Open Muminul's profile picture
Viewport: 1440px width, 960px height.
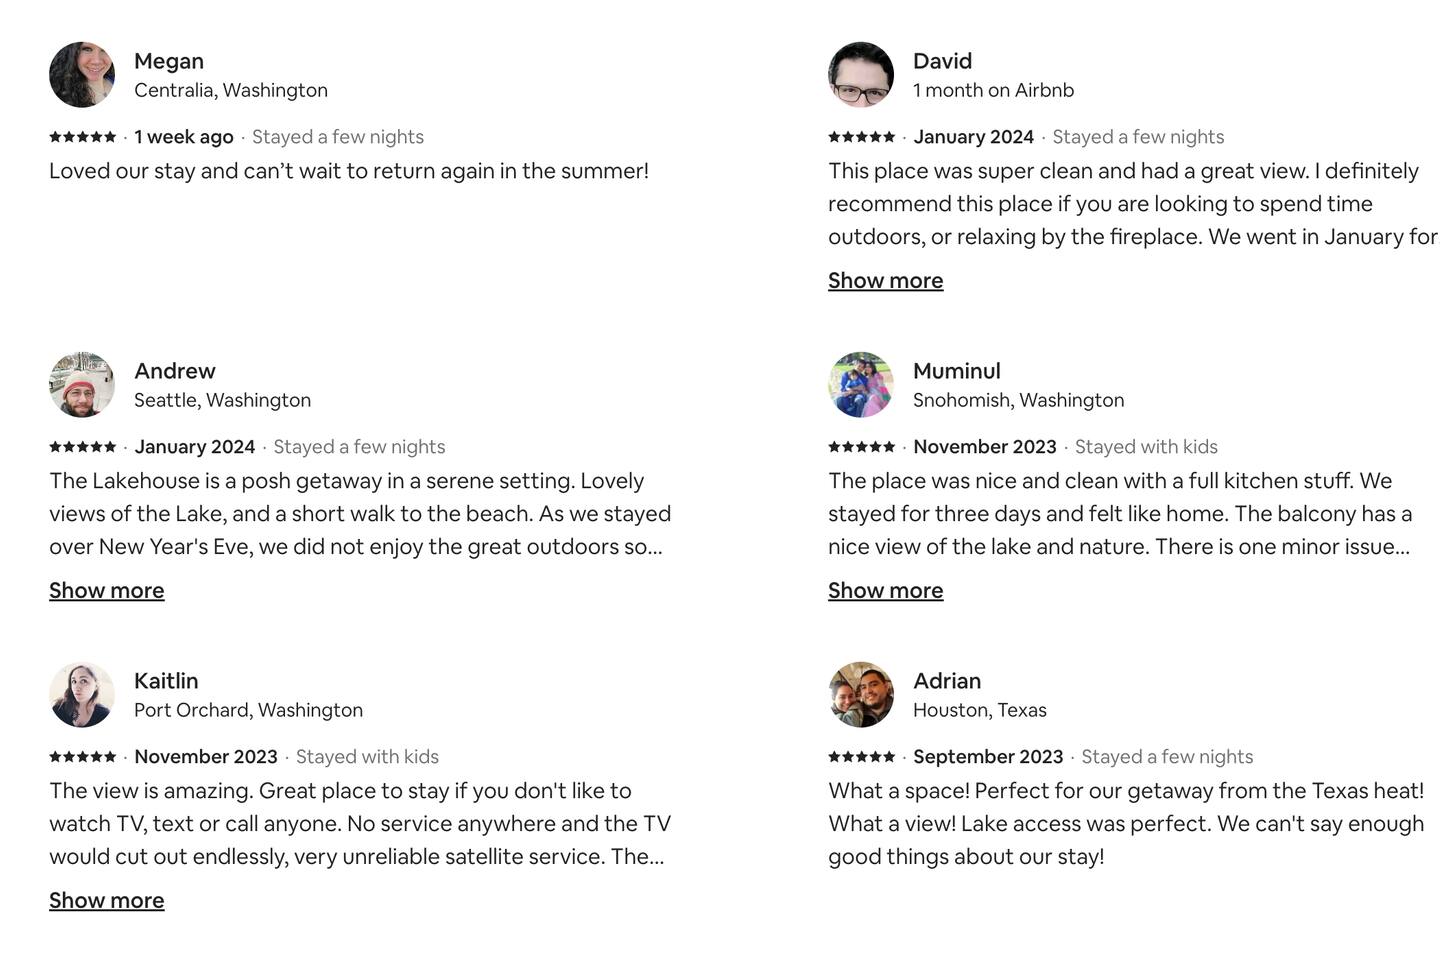861,385
